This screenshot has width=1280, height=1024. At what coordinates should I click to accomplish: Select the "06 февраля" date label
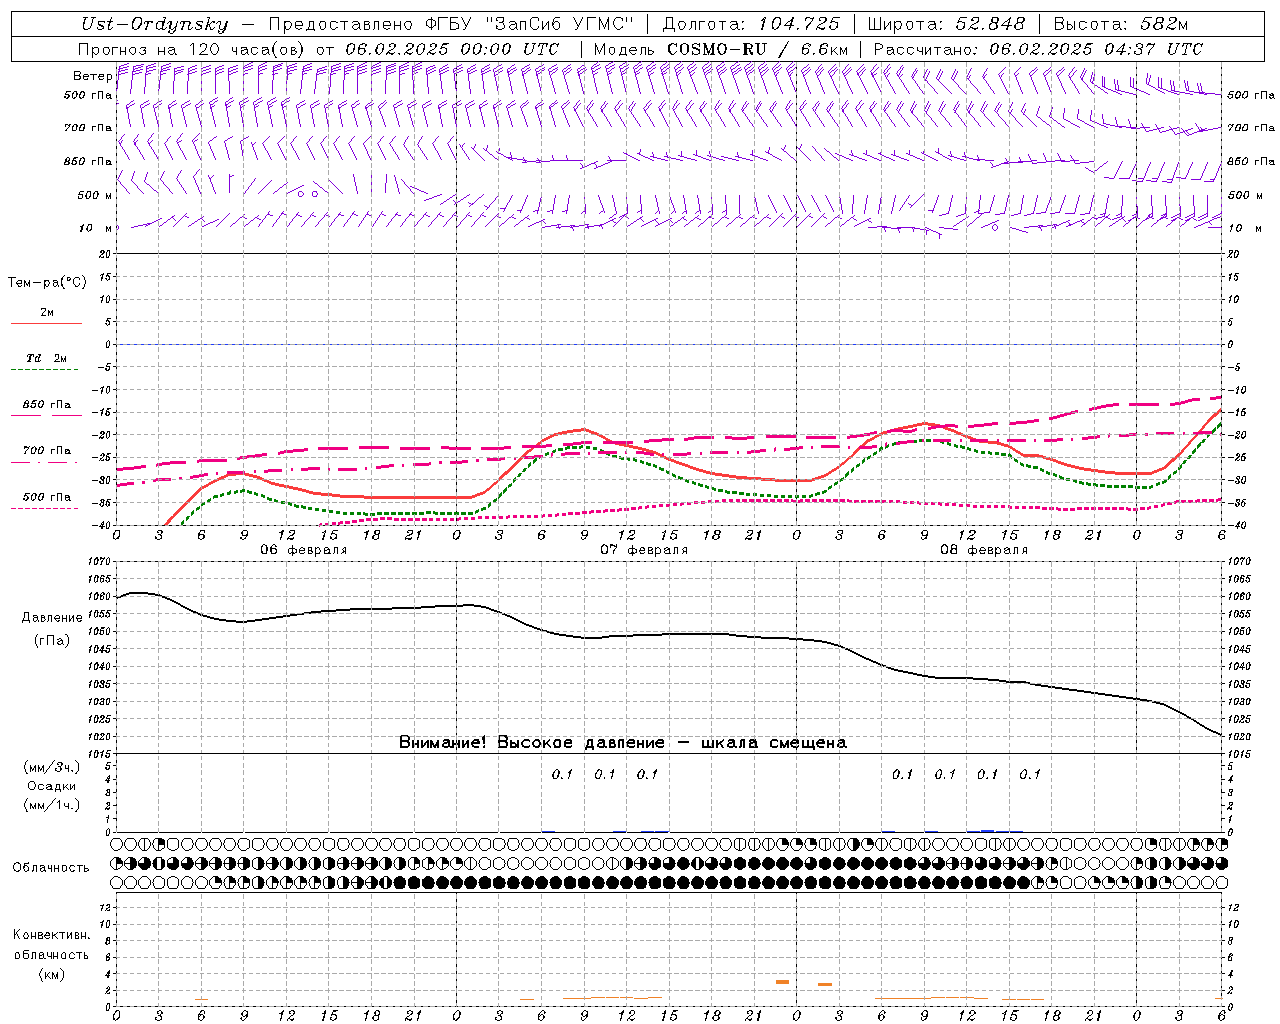(x=304, y=550)
